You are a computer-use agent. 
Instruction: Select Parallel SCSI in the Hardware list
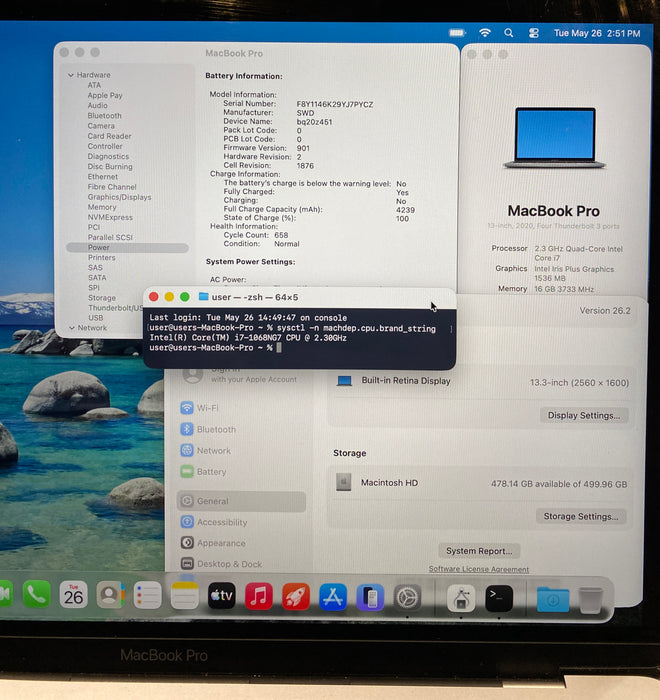[110, 237]
